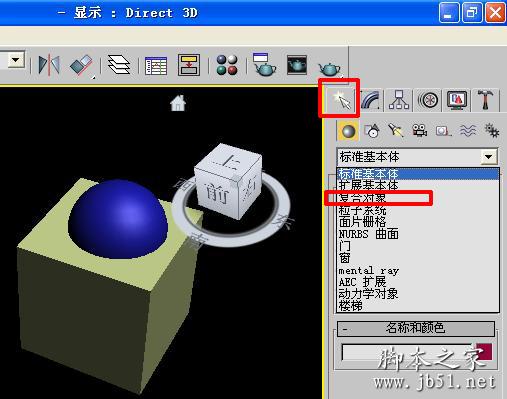Click the object name input field
Viewport: 507px width, 399px height.
(407, 352)
